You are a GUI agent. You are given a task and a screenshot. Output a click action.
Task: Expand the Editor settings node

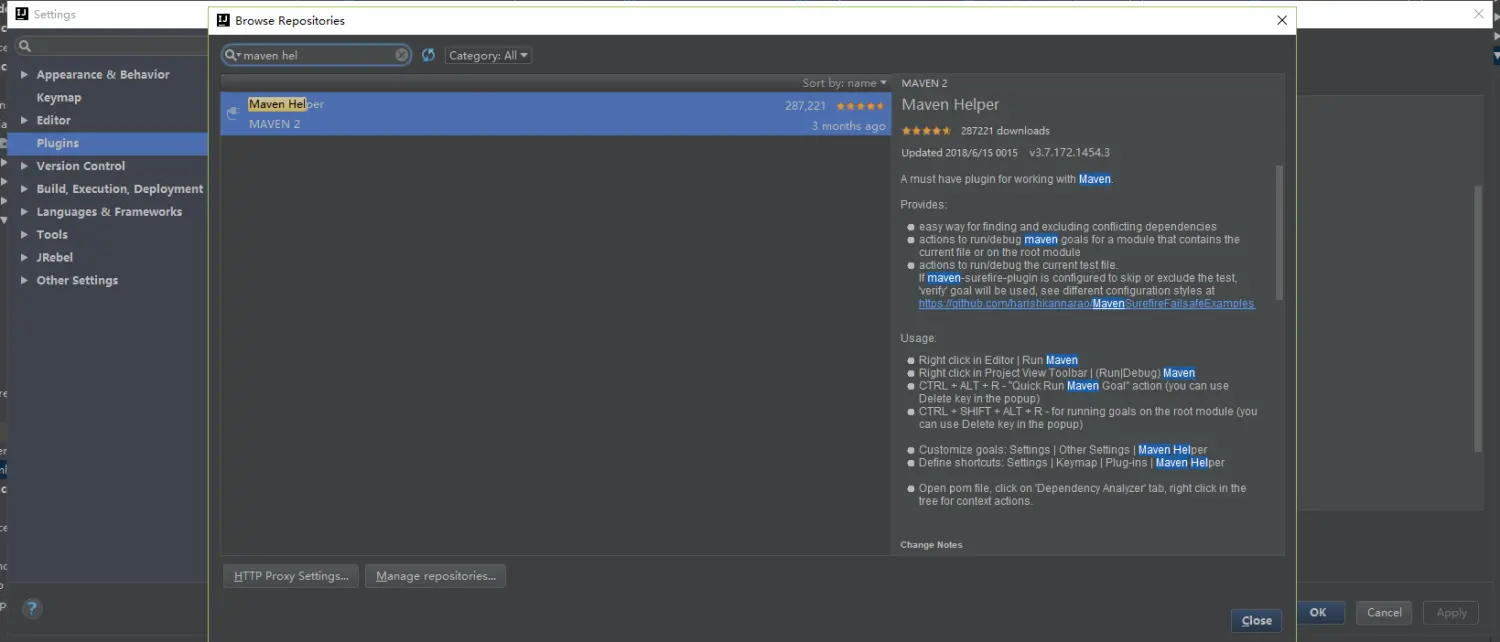(x=24, y=120)
